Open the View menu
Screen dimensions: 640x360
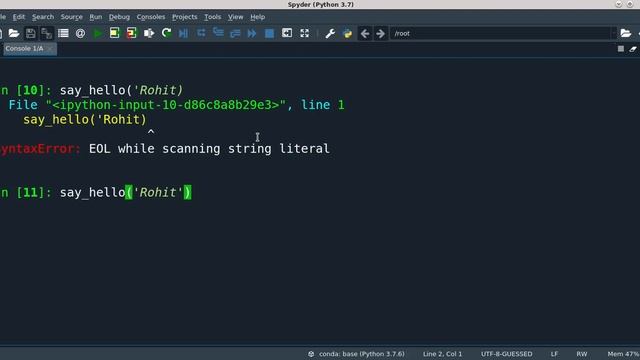[x=235, y=17]
